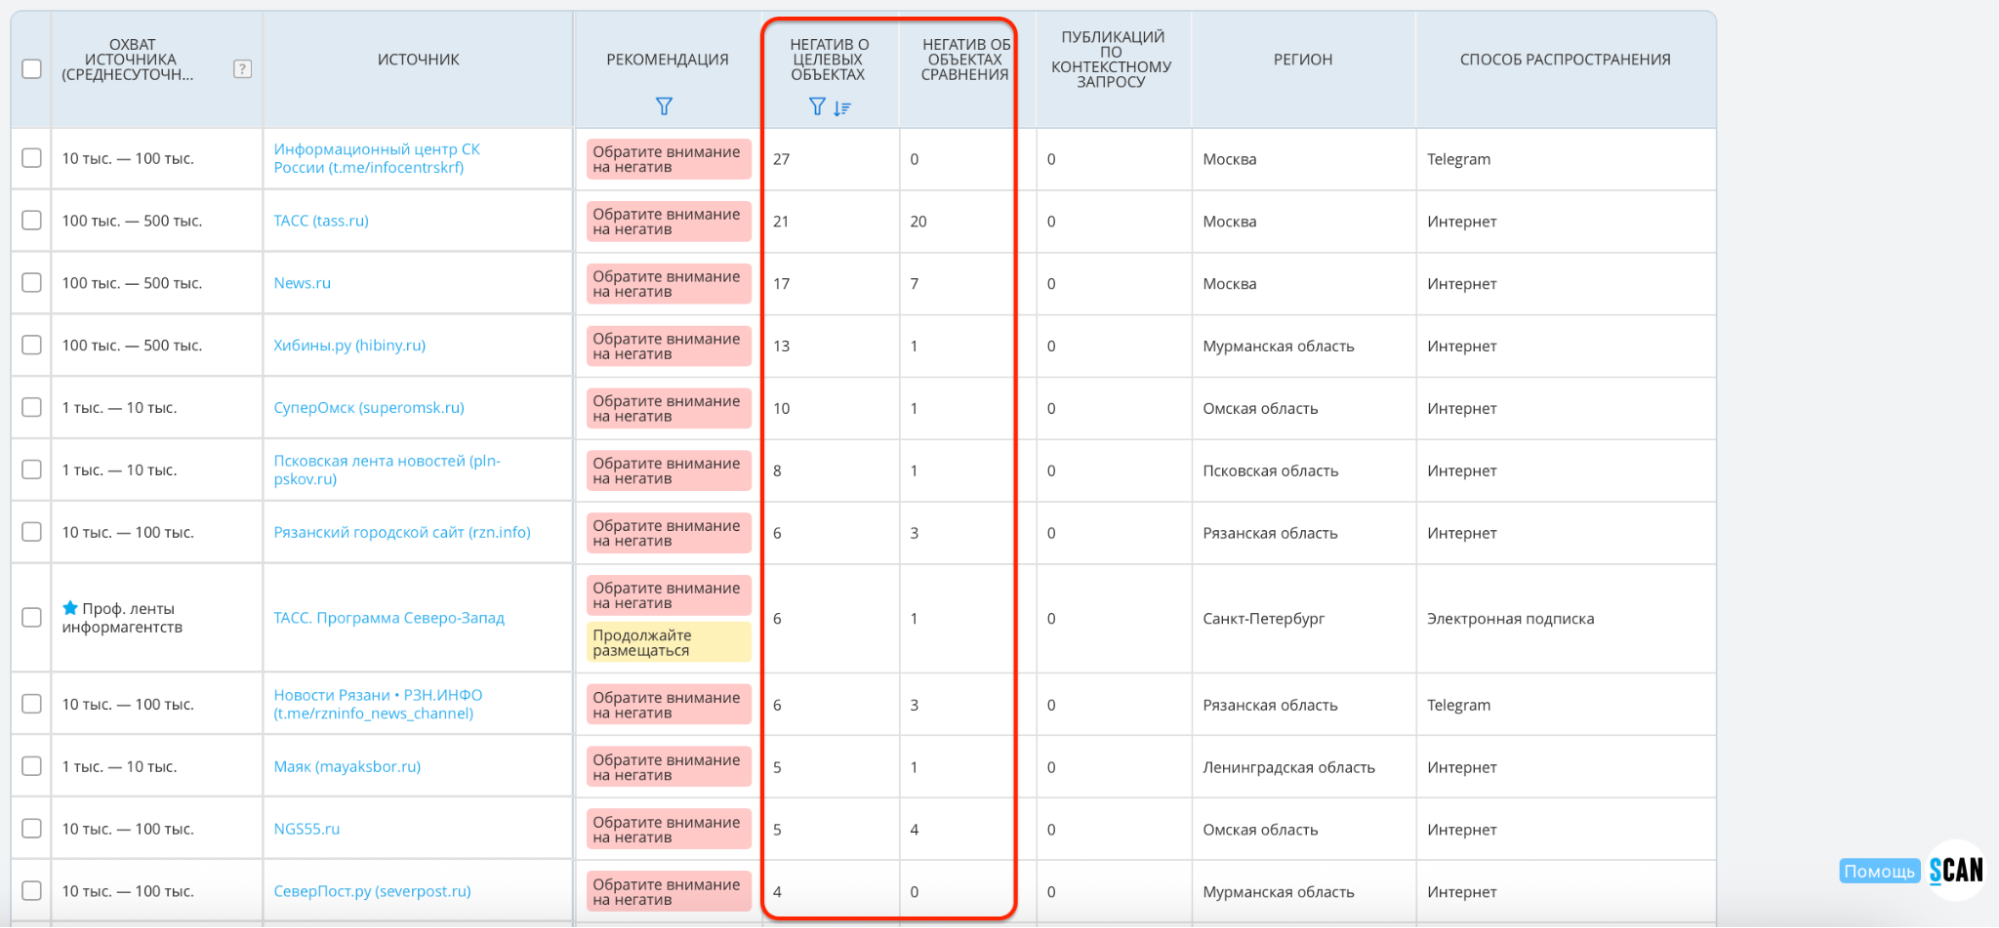Open Хибины.ру (hibiny.ru) source
The height and width of the screenshot is (928, 1999).
[x=350, y=345]
